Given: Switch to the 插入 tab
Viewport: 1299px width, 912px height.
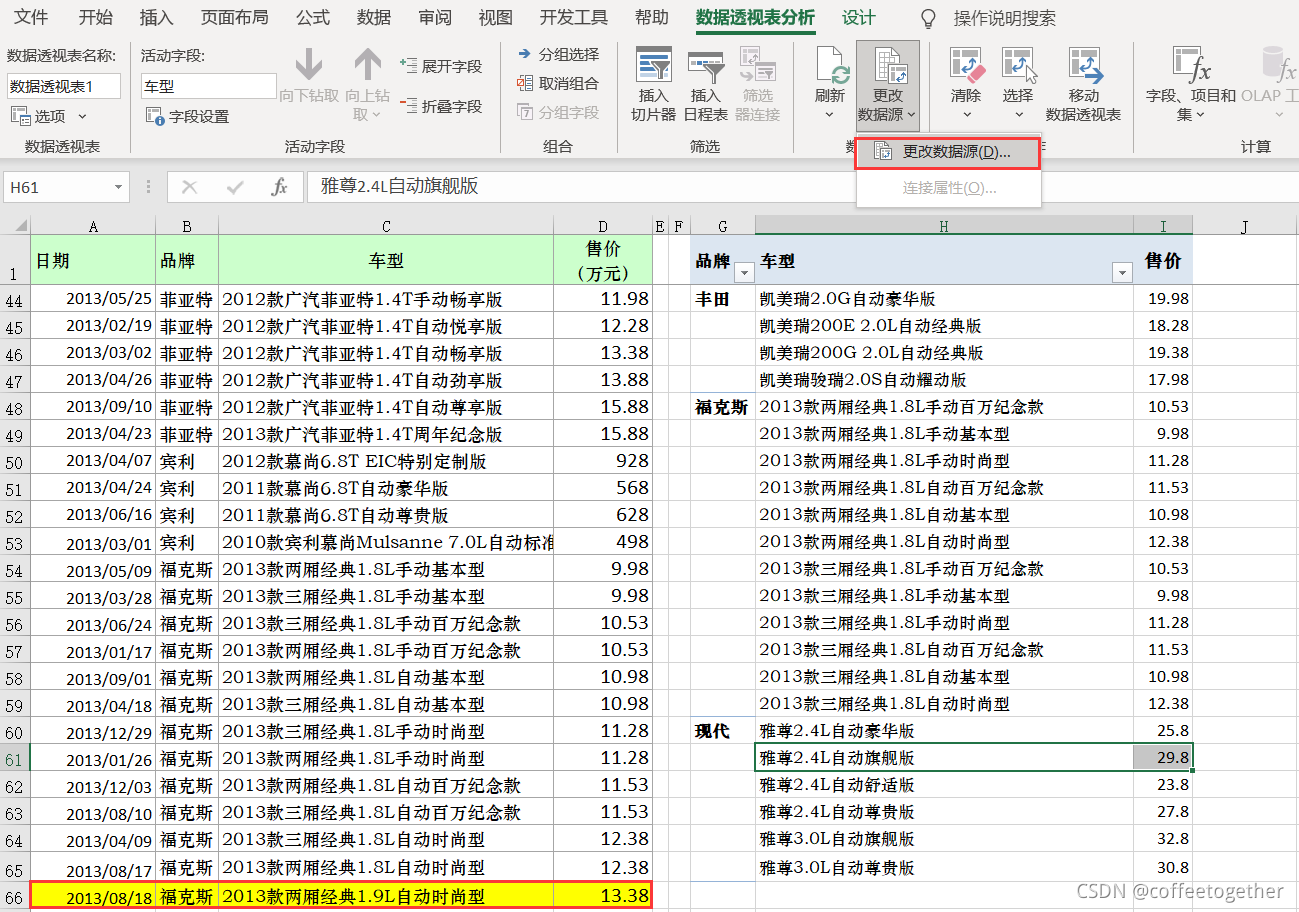Looking at the screenshot, I should [156, 18].
